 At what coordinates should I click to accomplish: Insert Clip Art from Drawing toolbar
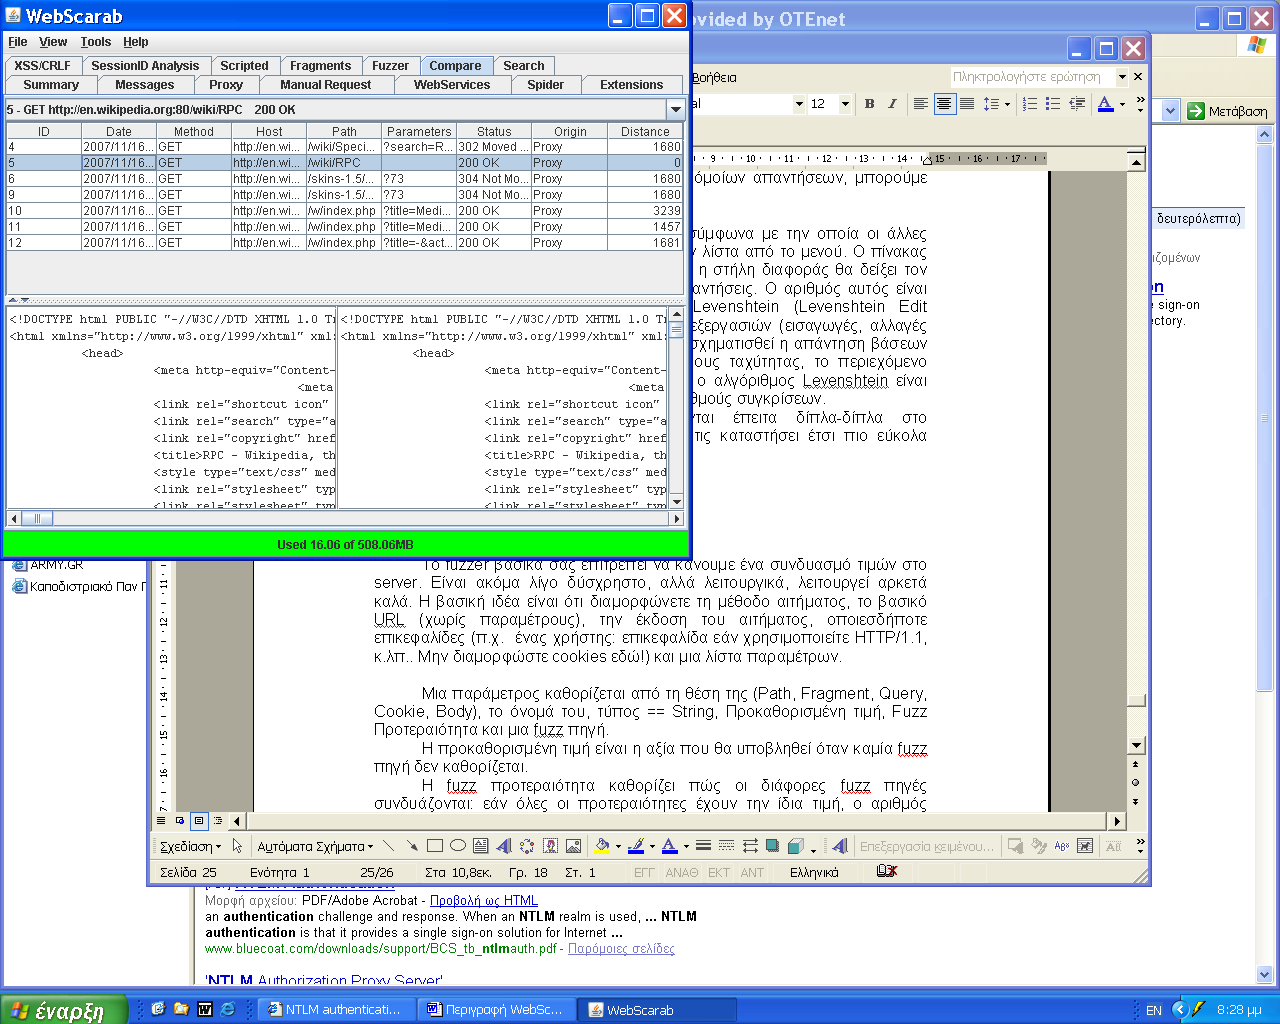tap(550, 846)
